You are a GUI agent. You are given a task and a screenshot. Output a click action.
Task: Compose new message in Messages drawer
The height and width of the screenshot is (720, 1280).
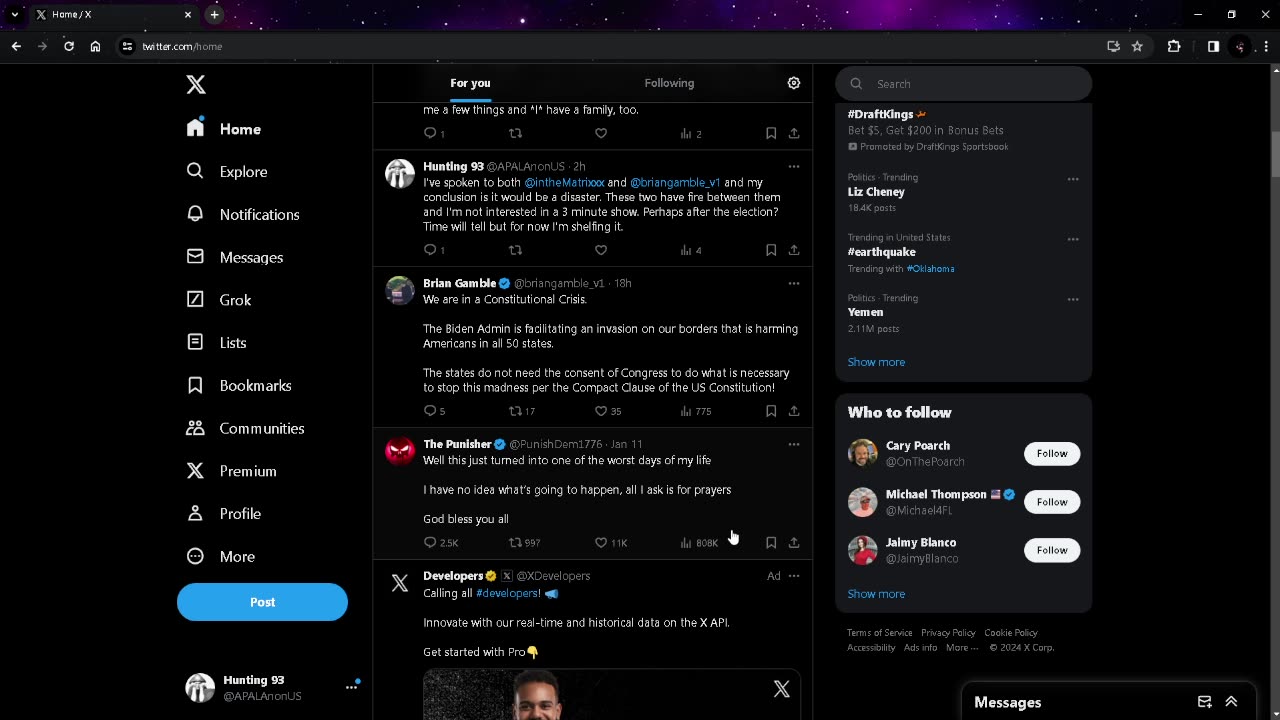pos(1205,702)
